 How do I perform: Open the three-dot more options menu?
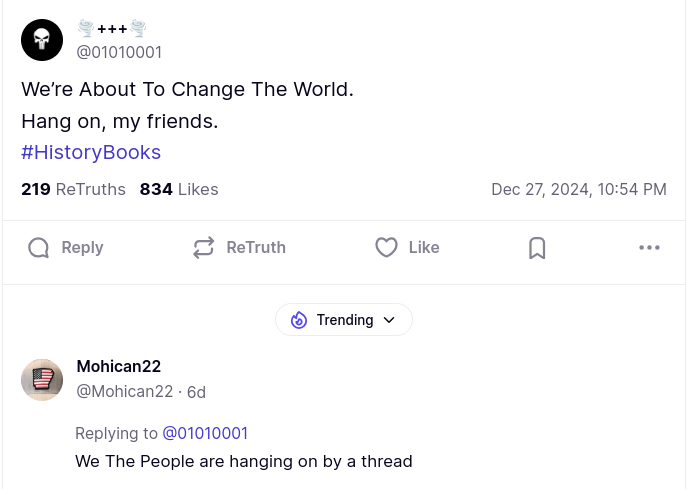(649, 248)
